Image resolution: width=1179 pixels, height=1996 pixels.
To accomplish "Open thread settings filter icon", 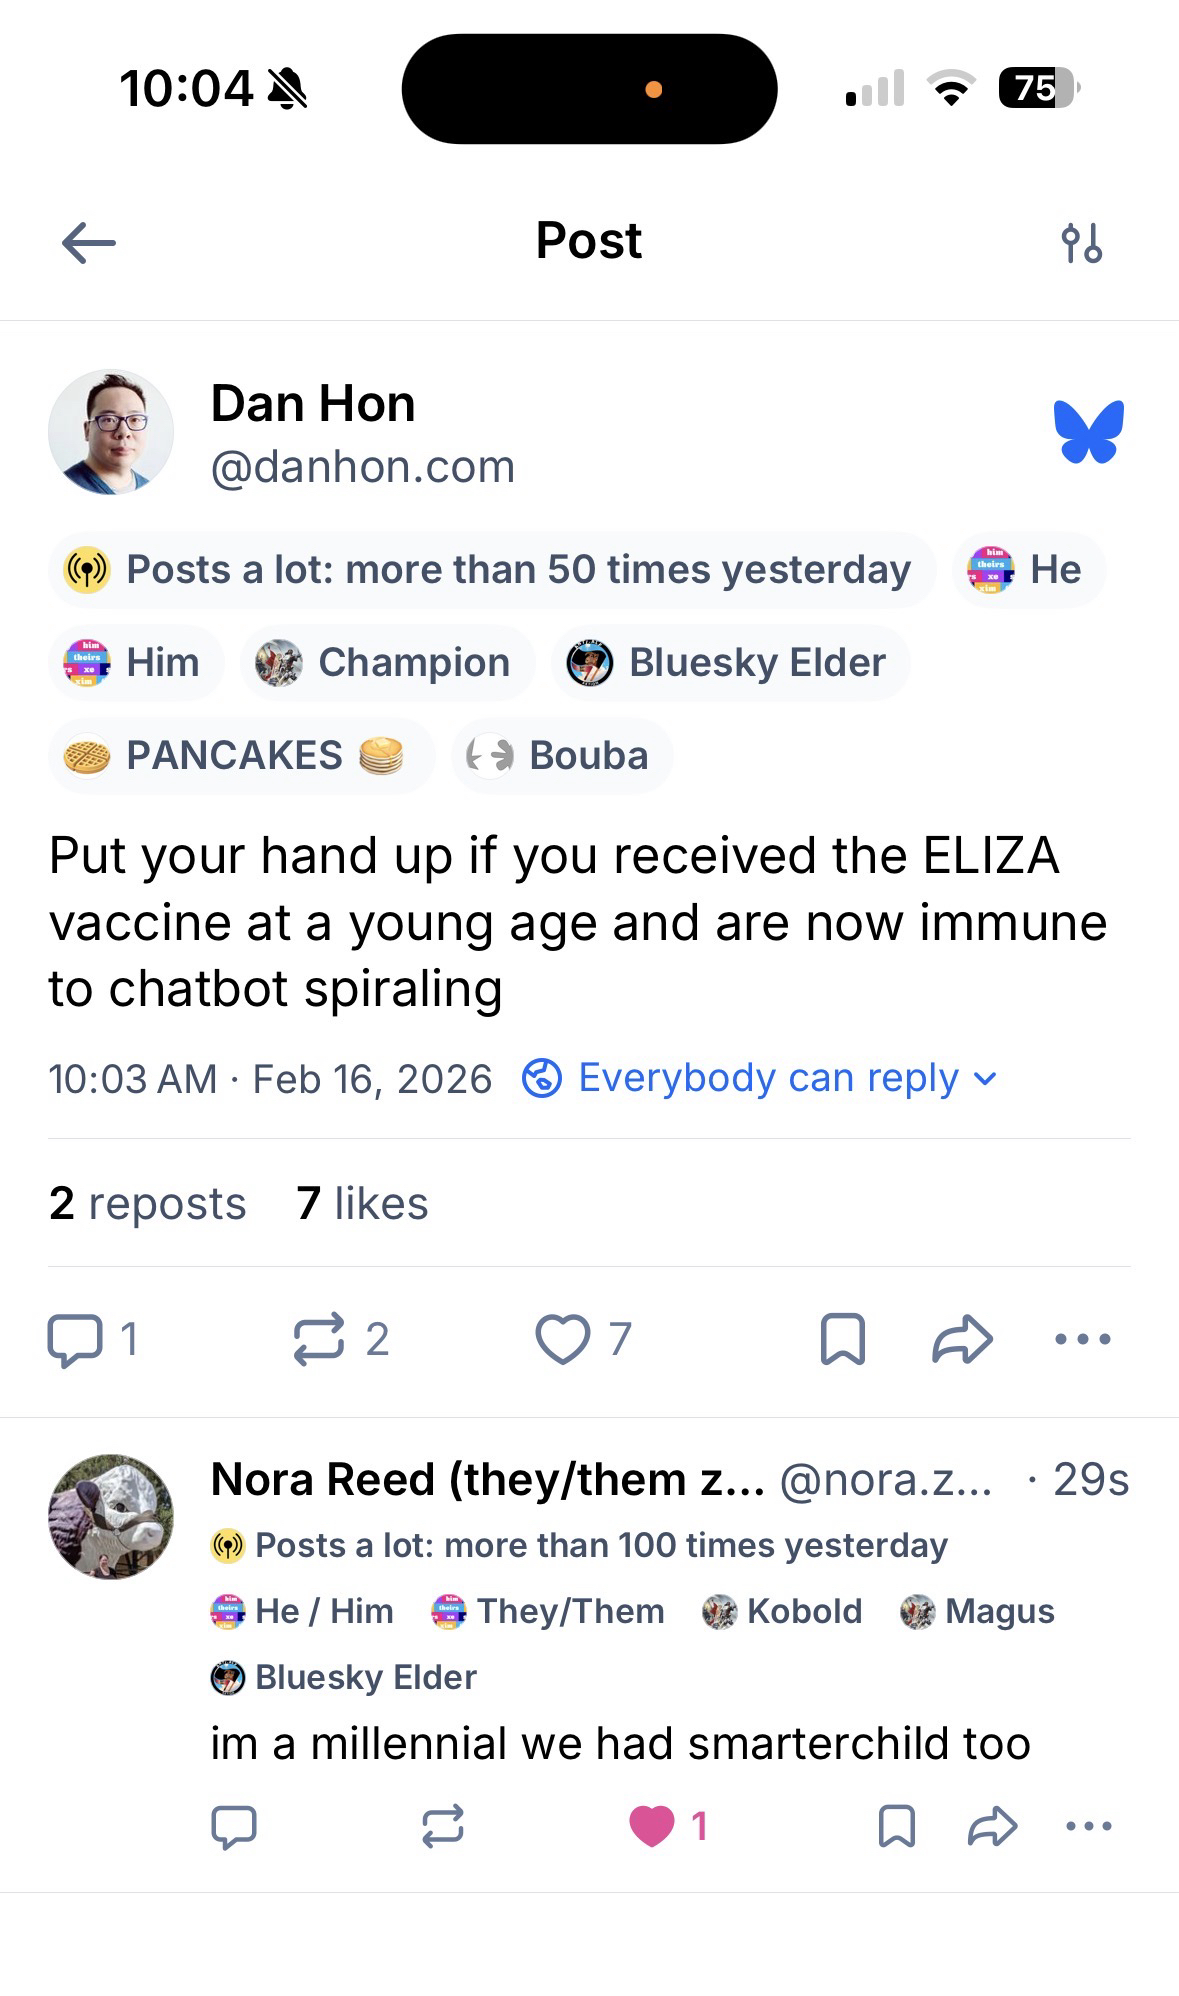I will (x=1081, y=242).
